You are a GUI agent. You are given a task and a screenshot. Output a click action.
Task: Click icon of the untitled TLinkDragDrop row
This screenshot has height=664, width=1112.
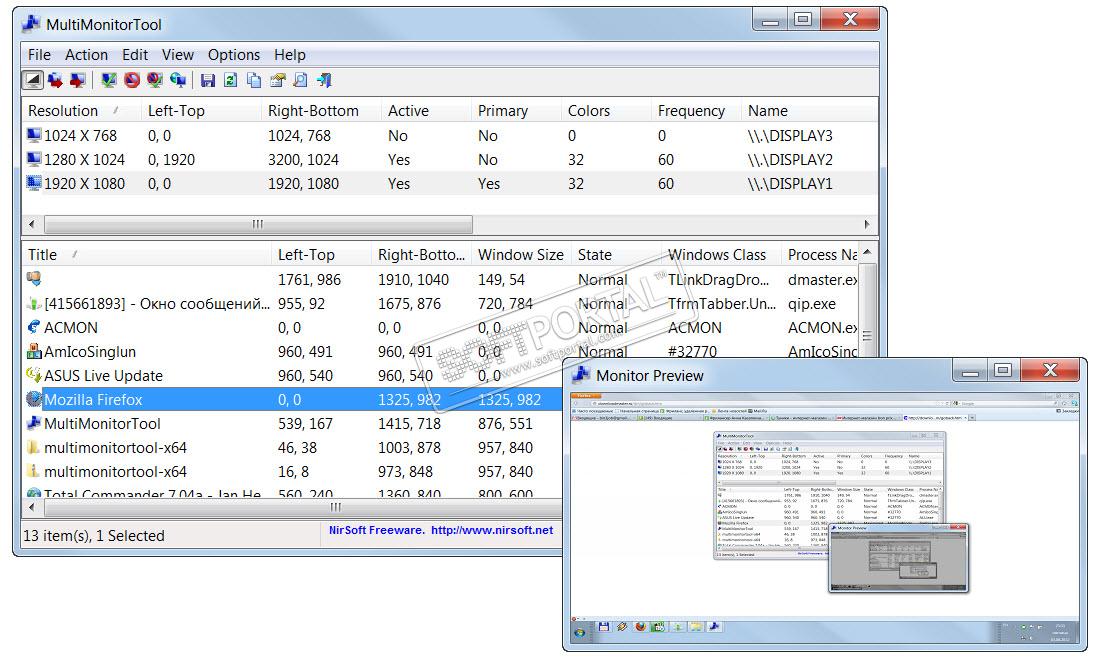coord(33,279)
